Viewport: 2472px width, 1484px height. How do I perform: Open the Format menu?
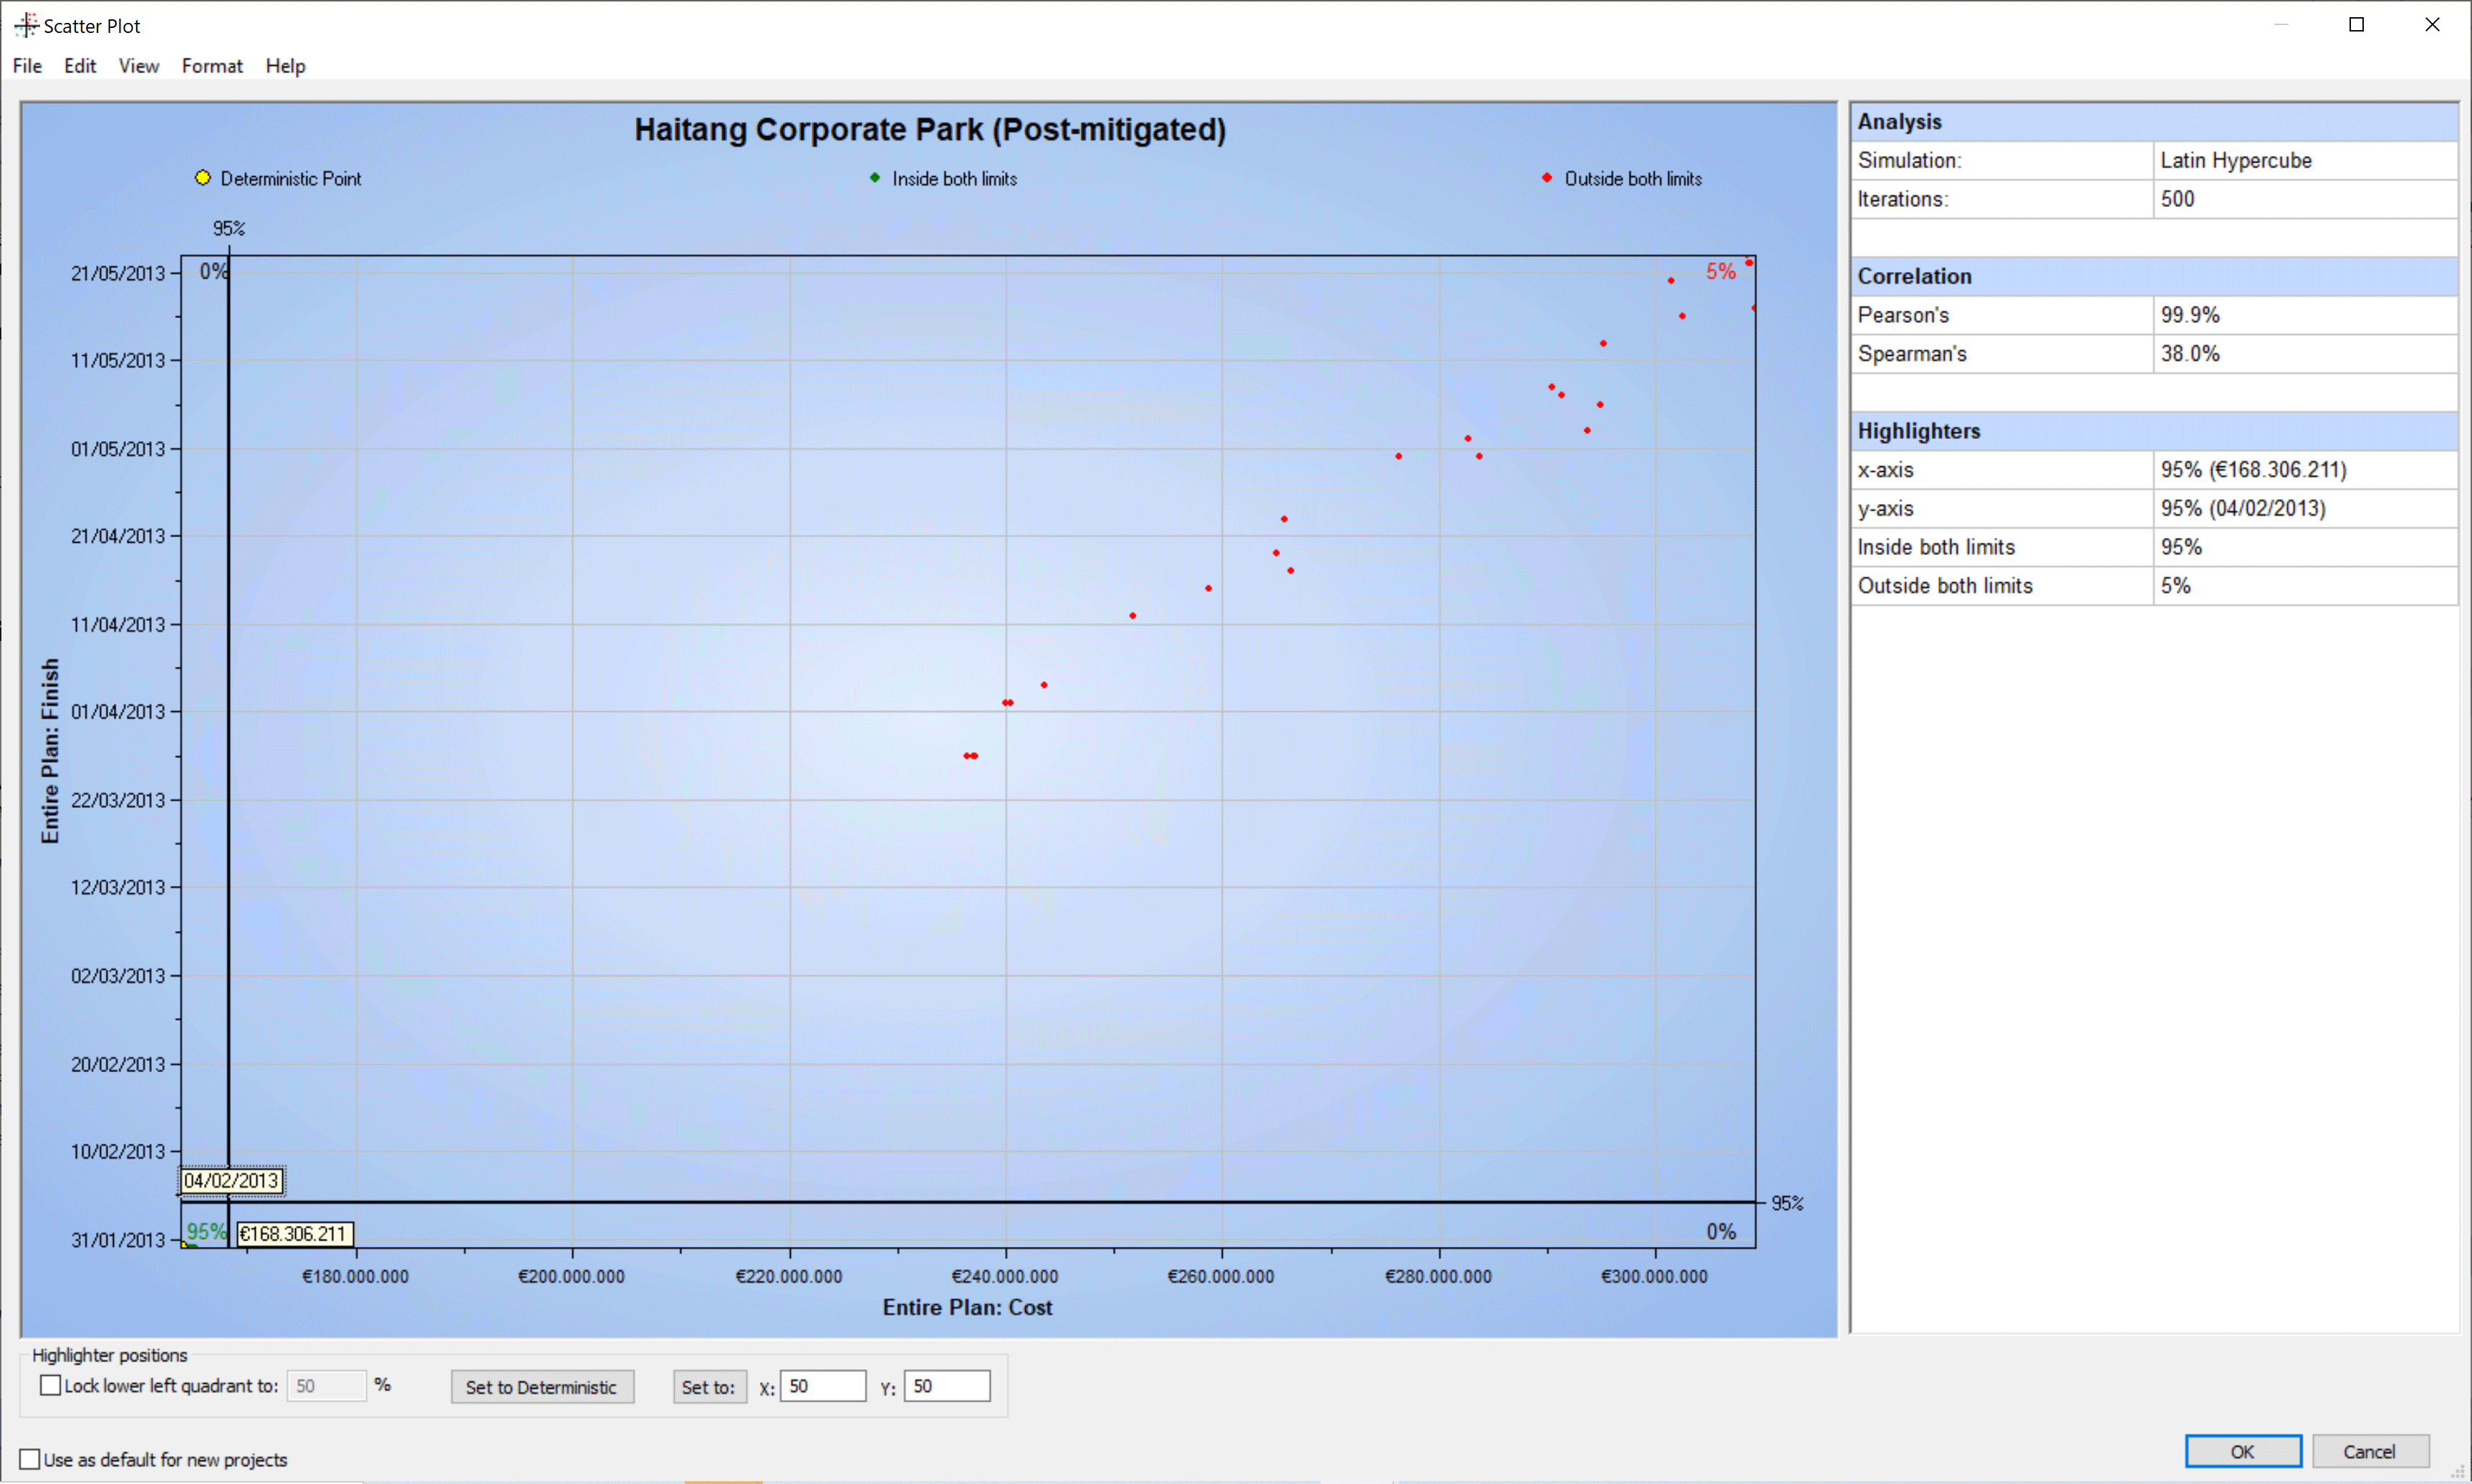(212, 66)
